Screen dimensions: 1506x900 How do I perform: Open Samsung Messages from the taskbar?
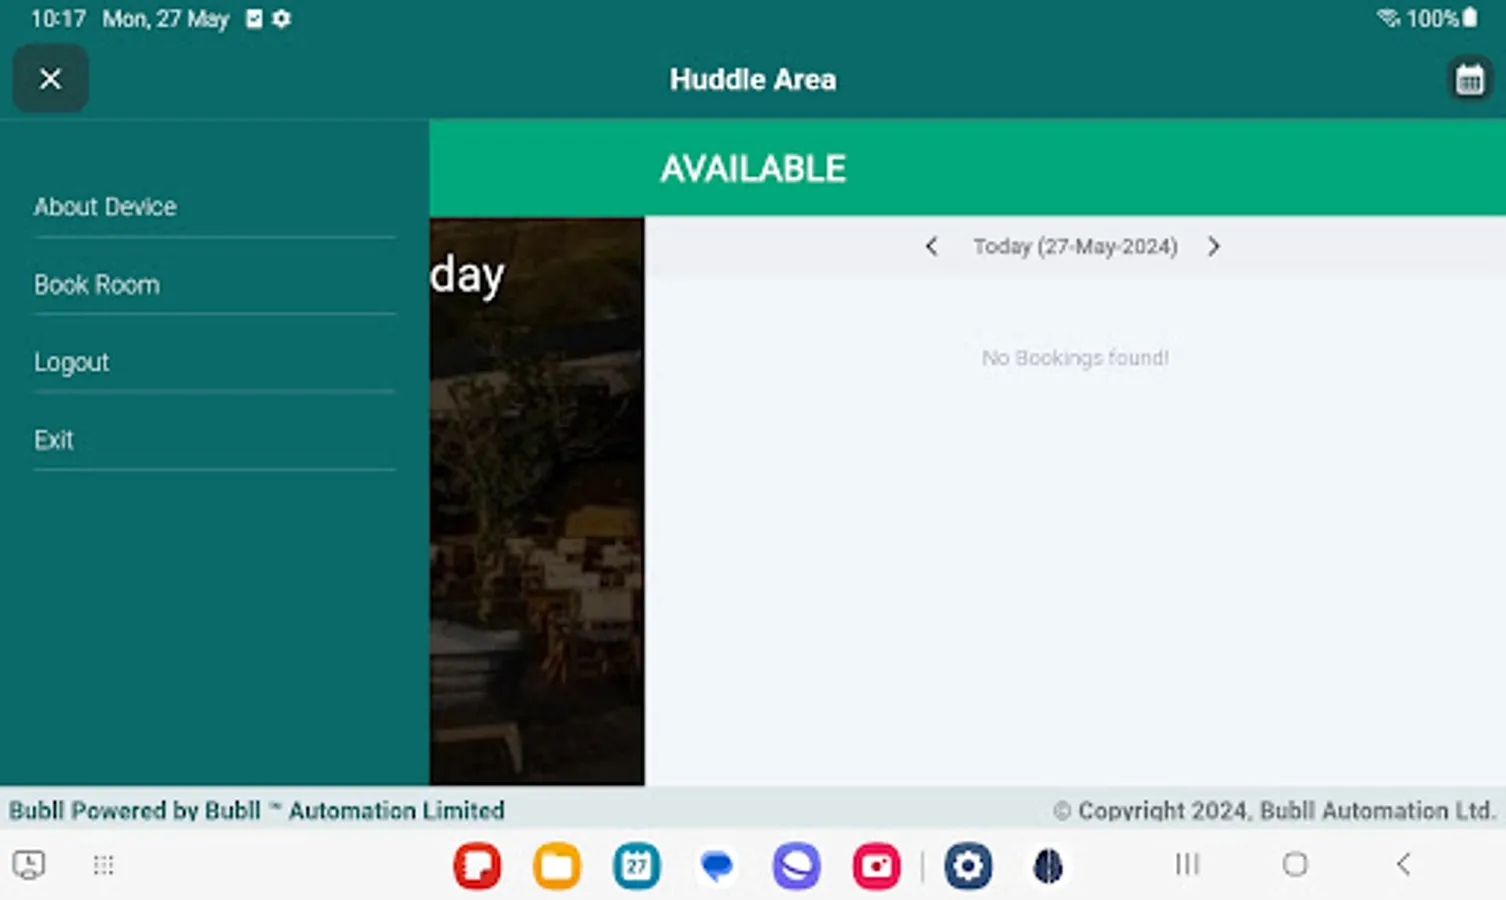click(716, 866)
